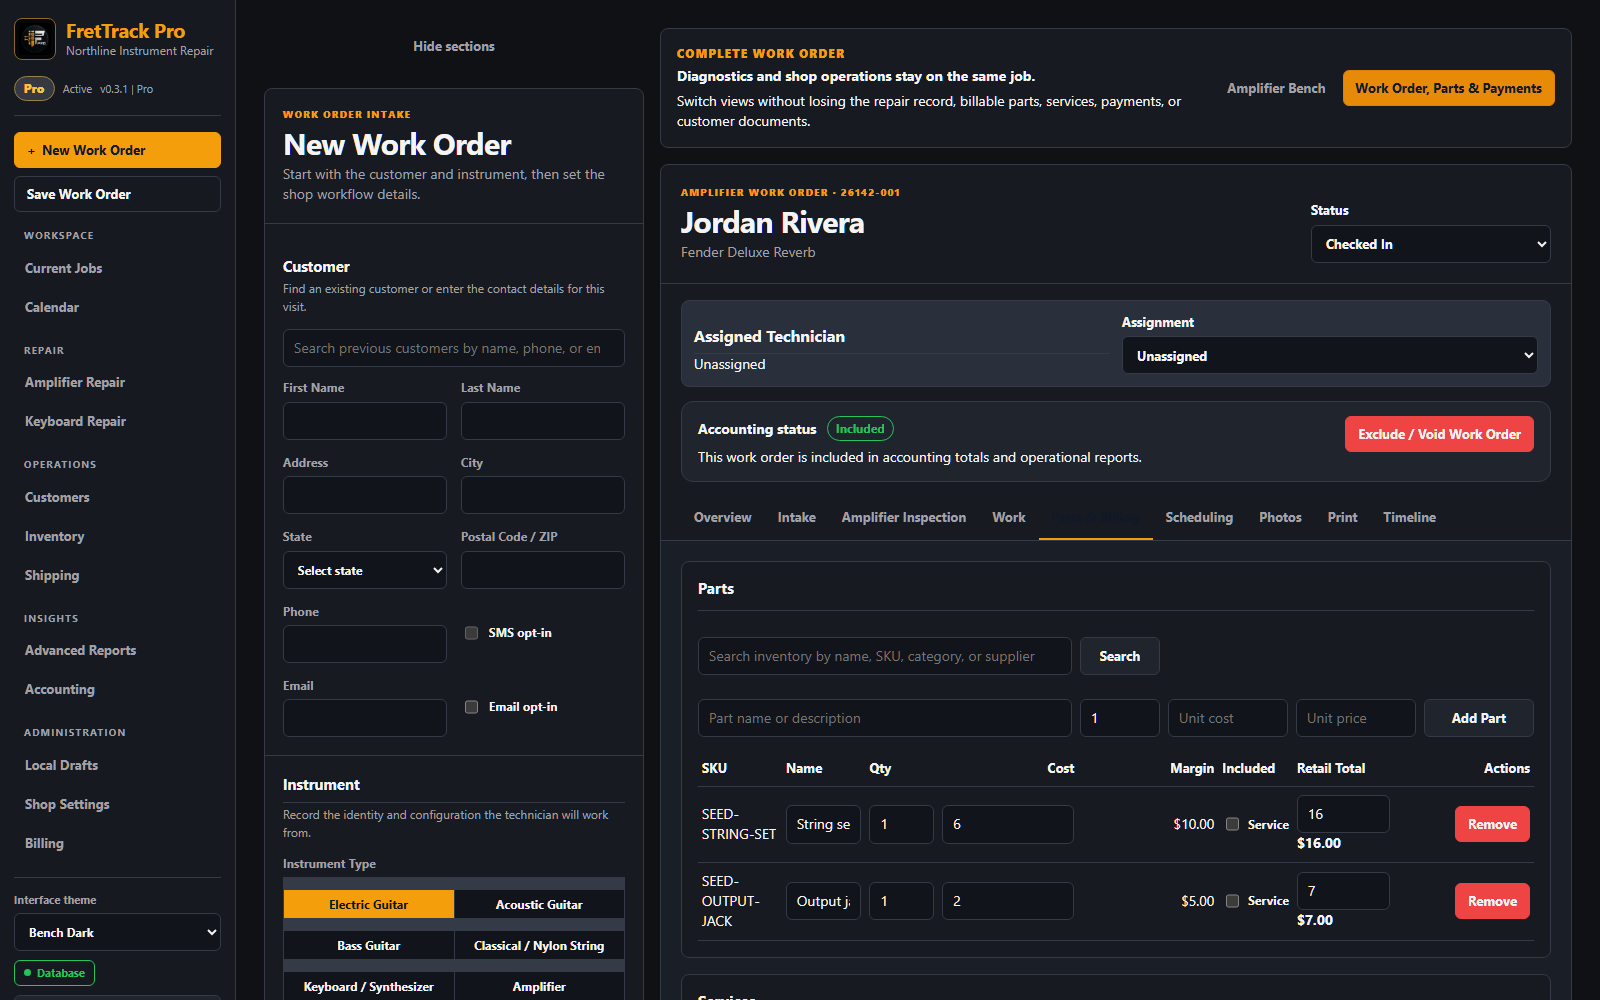Image resolution: width=1600 pixels, height=1000 pixels.
Task: Select Electric Guitar instrument type
Action: coord(369,904)
